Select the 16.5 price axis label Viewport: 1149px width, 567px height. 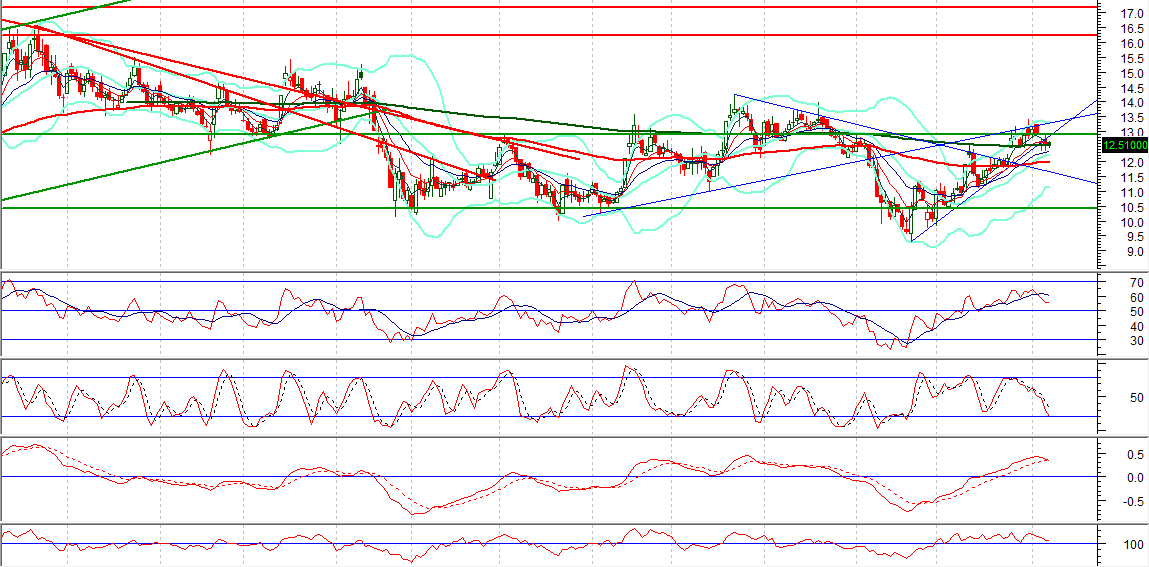(x=1133, y=29)
